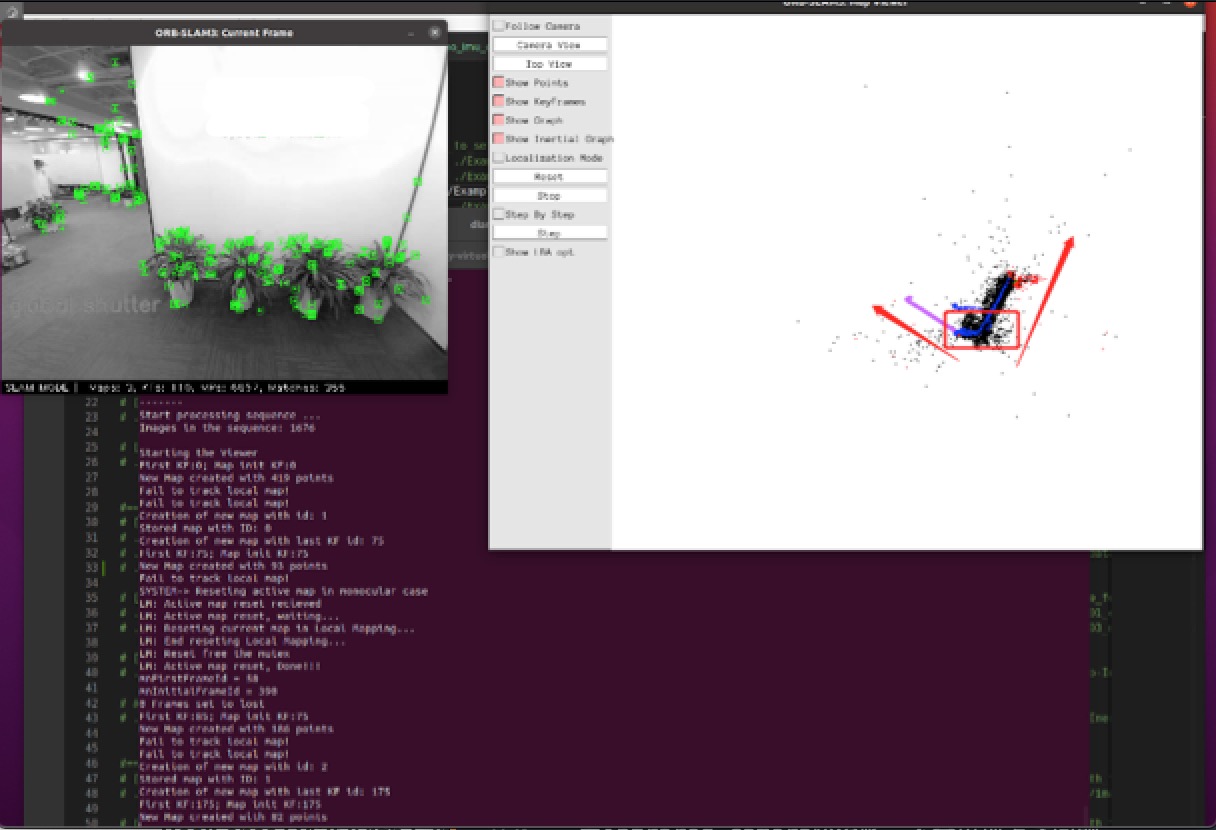Click the Reset button in Map Viewer

click(x=549, y=177)
